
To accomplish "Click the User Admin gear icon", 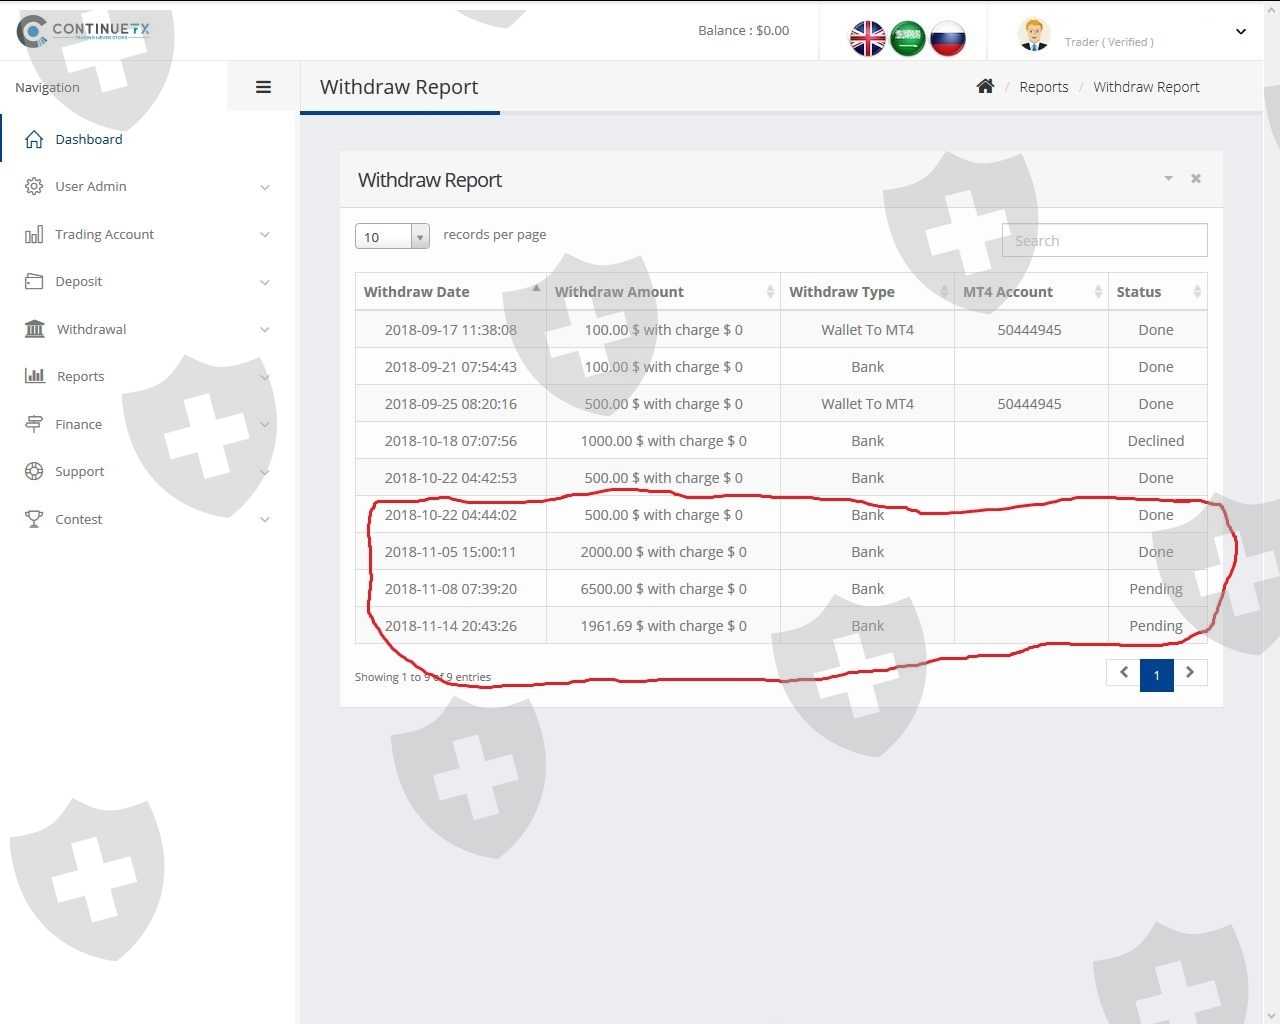I will (x=34, y=186).
